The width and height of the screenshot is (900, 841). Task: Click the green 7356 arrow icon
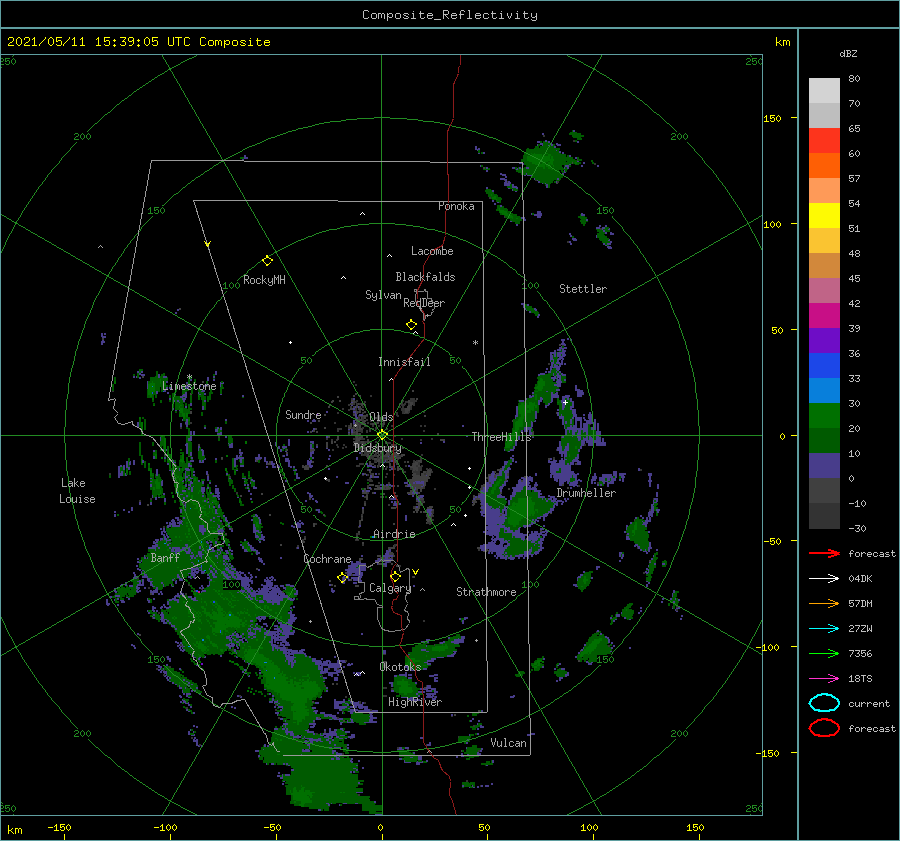click(x=824, y=653)
